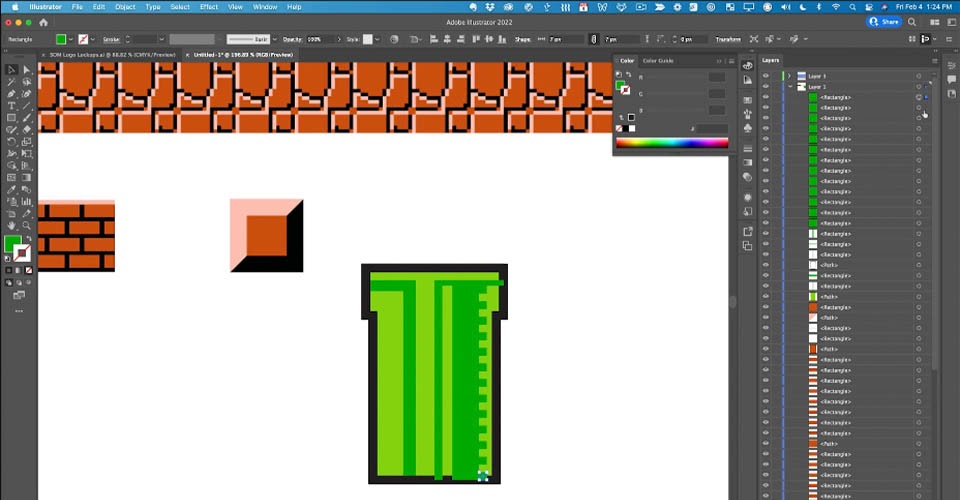Open the File menu
The height and width of the screenshot is (500, 960).
(x=77, y=7)
